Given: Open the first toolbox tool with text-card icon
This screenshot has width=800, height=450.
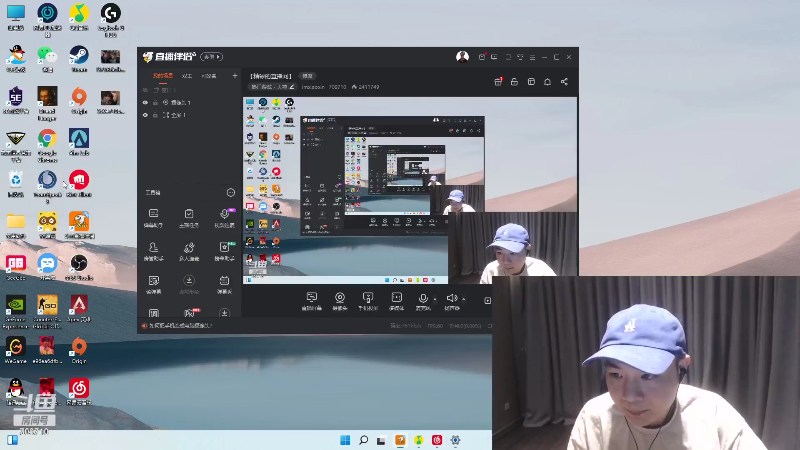Looking at the screenshot, I should 154,218.
